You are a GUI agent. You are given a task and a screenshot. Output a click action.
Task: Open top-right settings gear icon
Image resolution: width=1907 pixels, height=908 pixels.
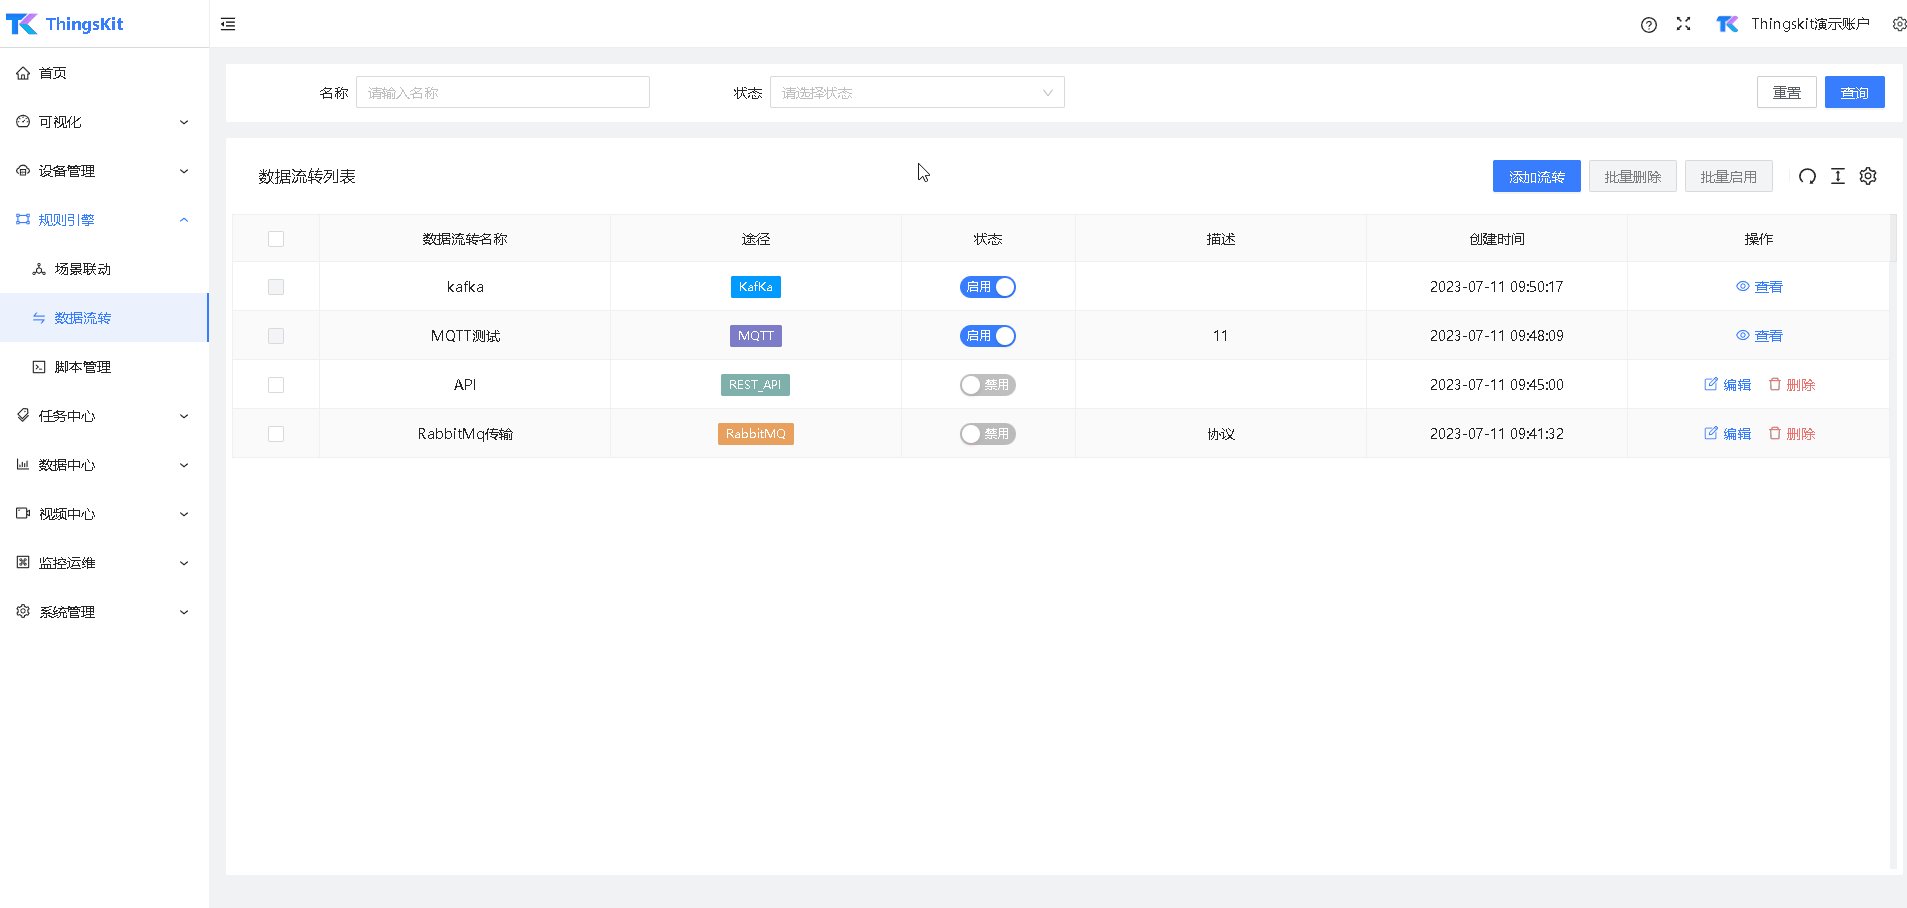point(1898,24)
